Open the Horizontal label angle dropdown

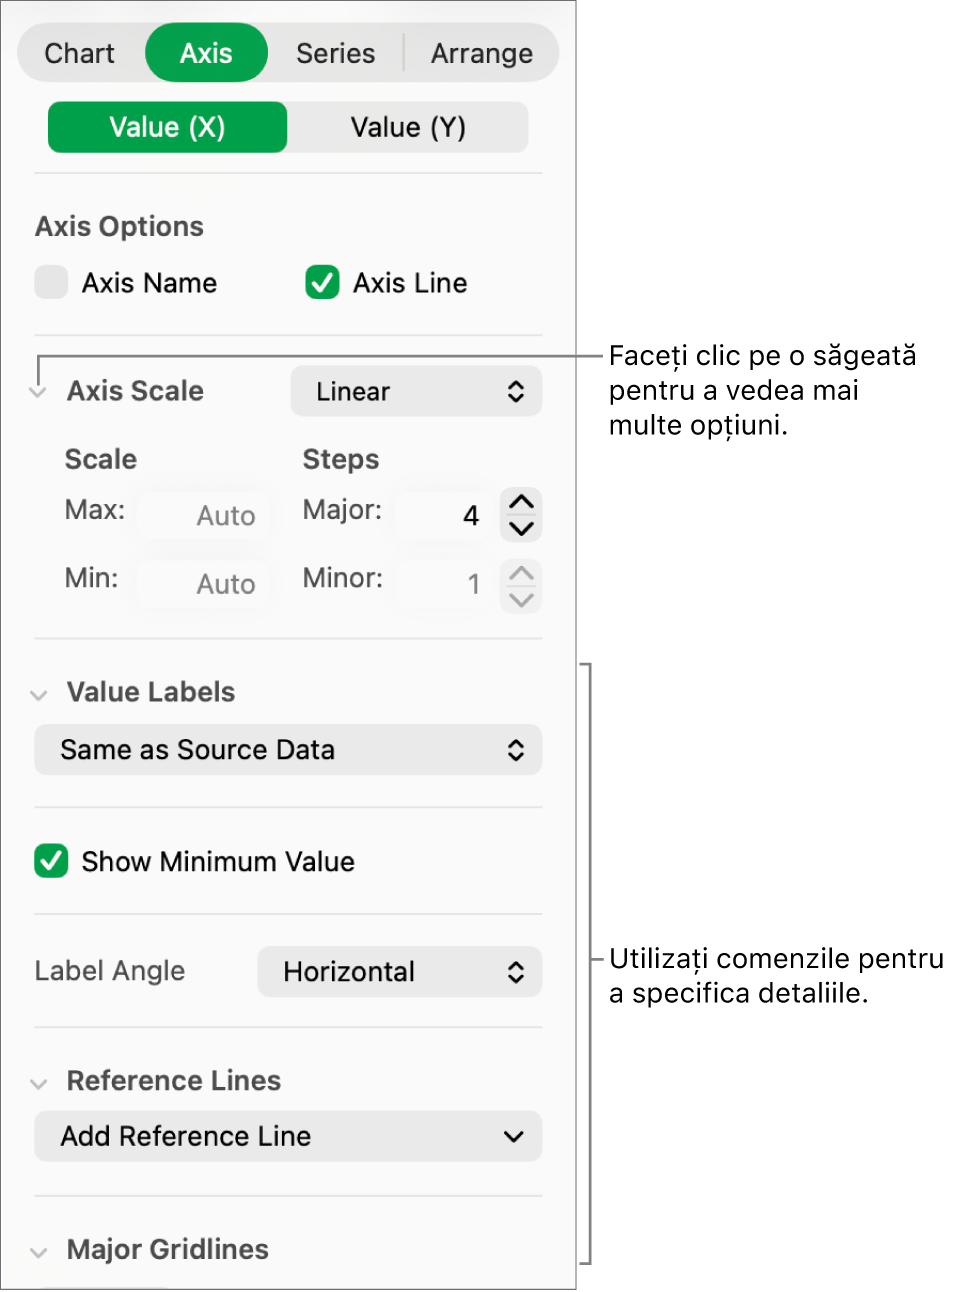point(400,972)
